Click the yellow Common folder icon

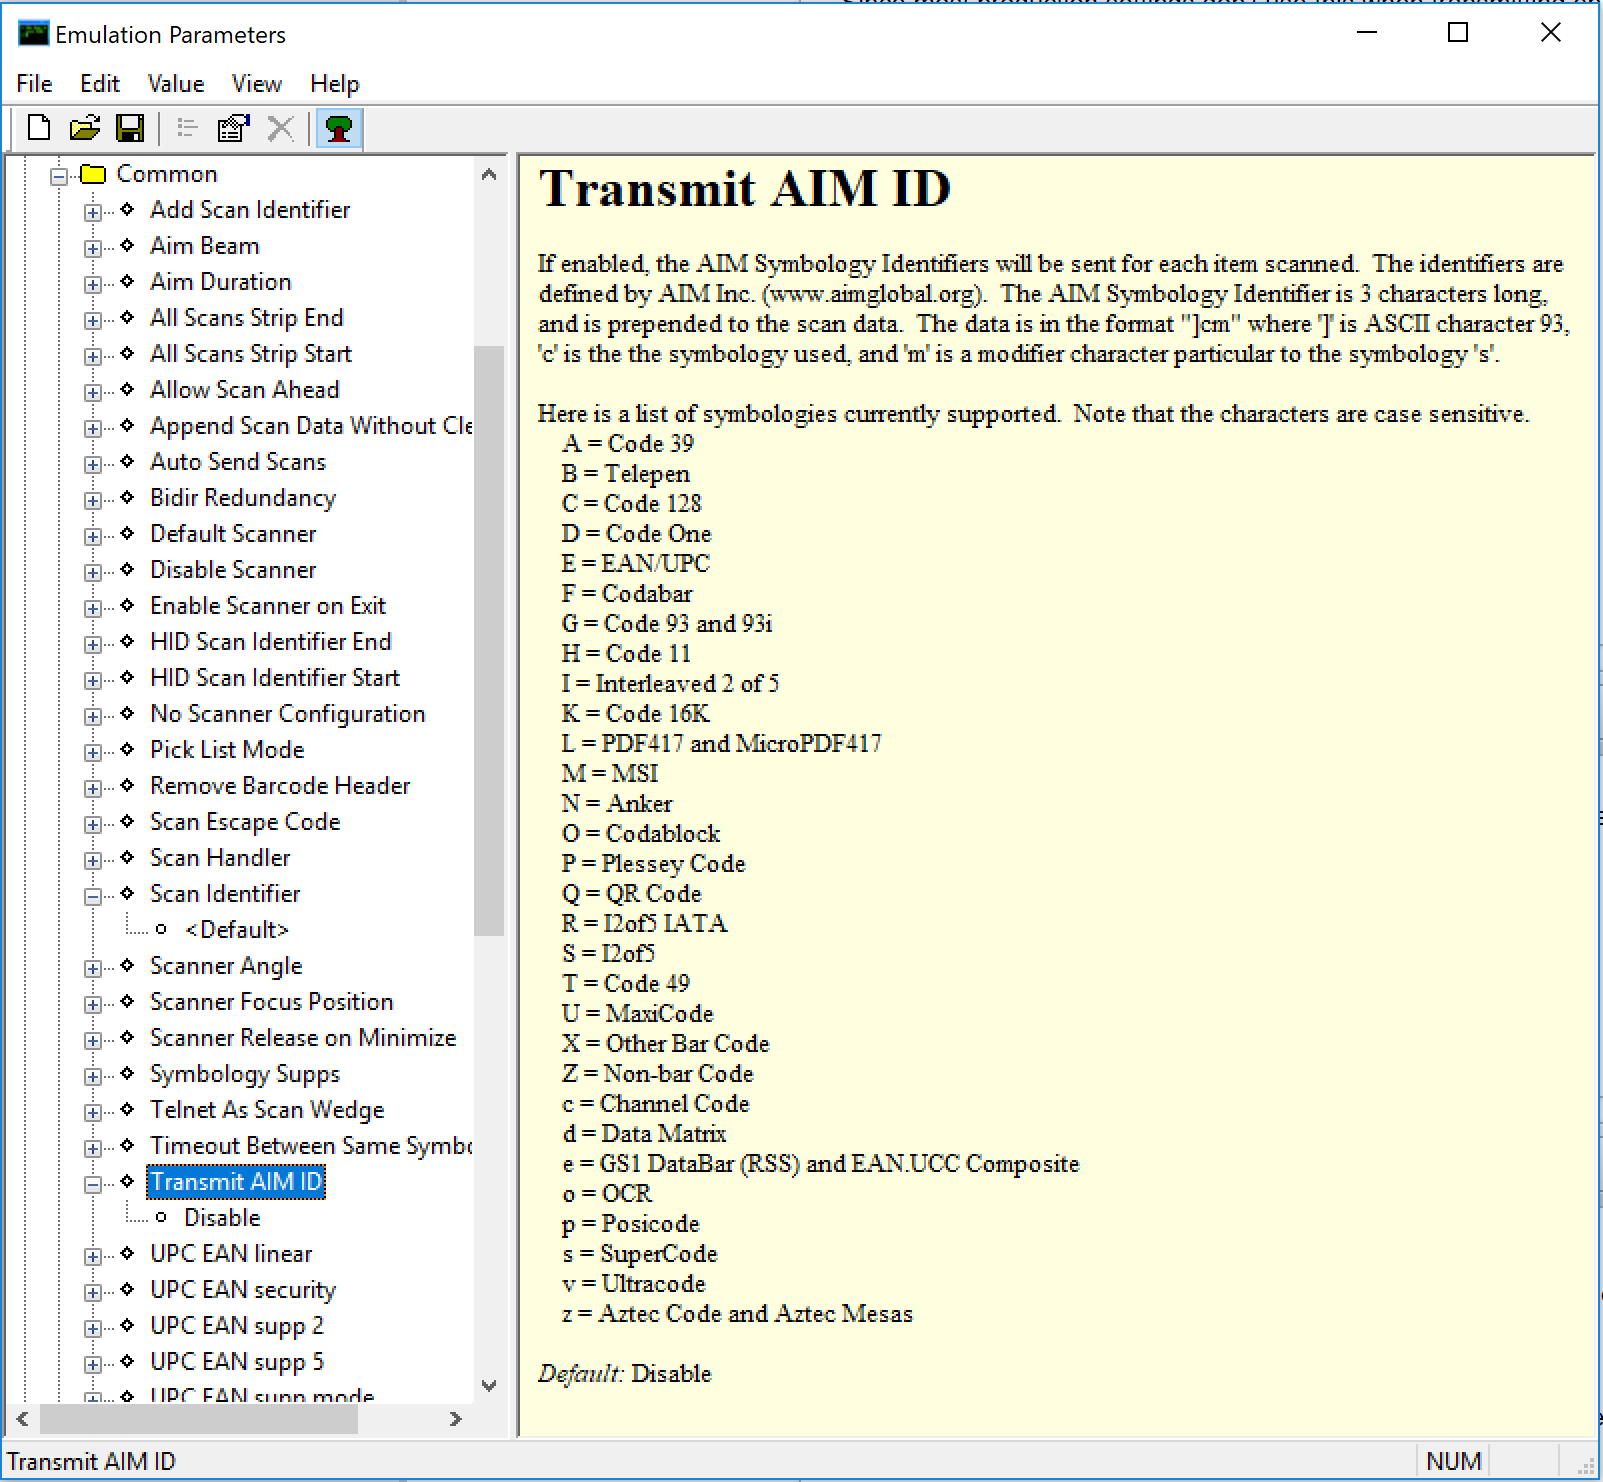(x=93, y=174)
